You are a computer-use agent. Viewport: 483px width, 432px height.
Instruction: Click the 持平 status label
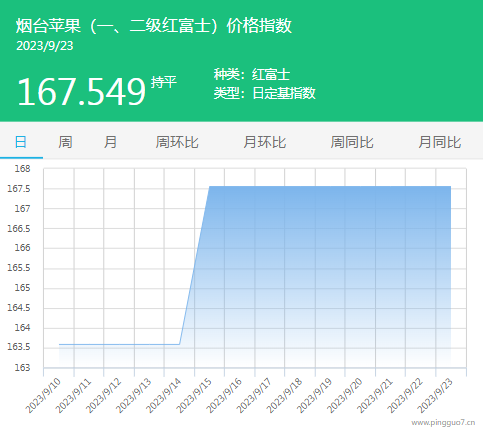(x=163, y=82)
